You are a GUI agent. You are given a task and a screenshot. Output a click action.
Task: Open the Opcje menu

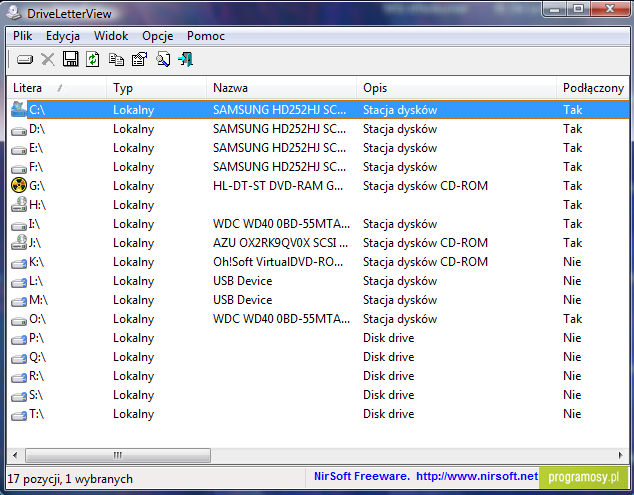click(158, 36)
